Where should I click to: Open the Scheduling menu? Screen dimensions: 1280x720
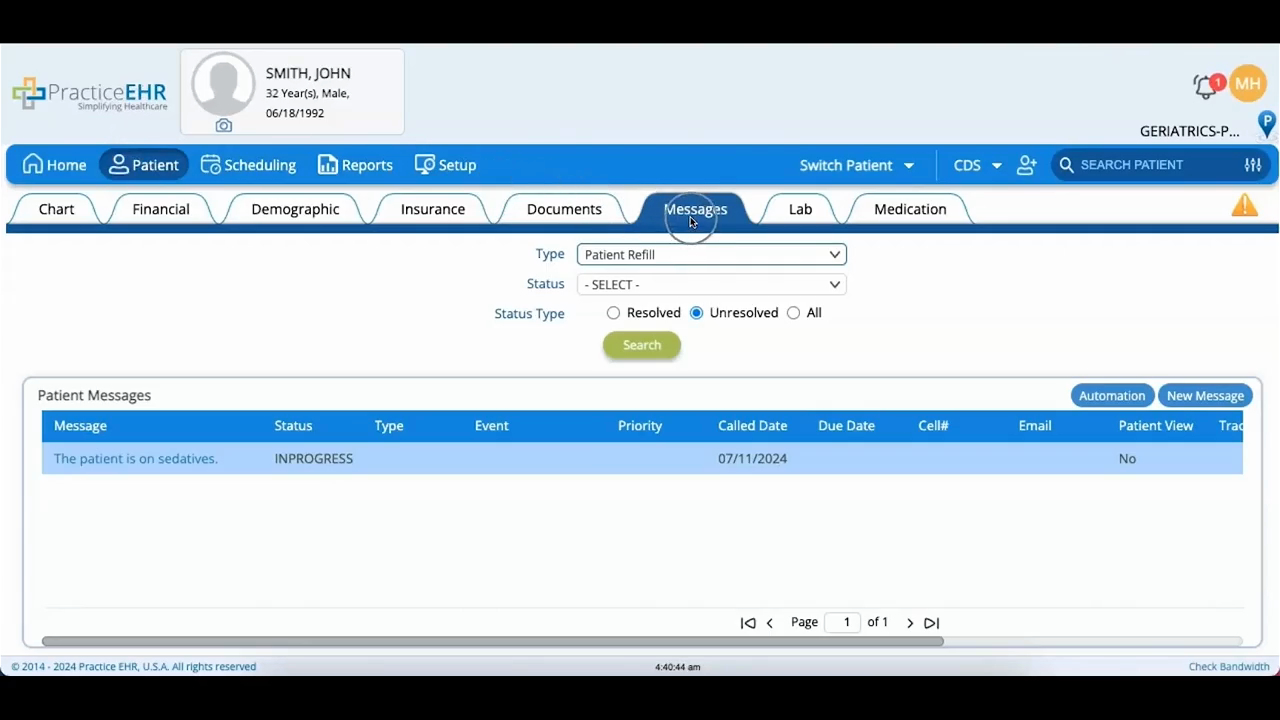click(x=248, y=165)
